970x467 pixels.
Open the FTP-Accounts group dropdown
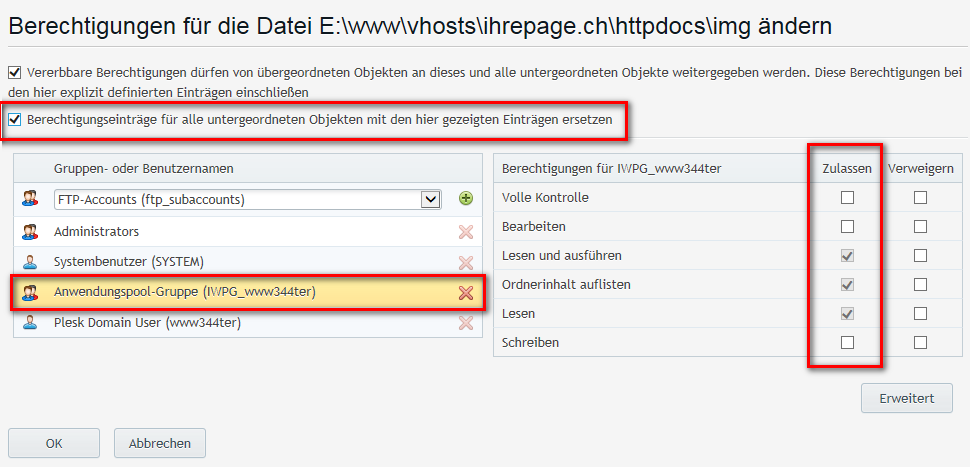[x=431, y=199]
